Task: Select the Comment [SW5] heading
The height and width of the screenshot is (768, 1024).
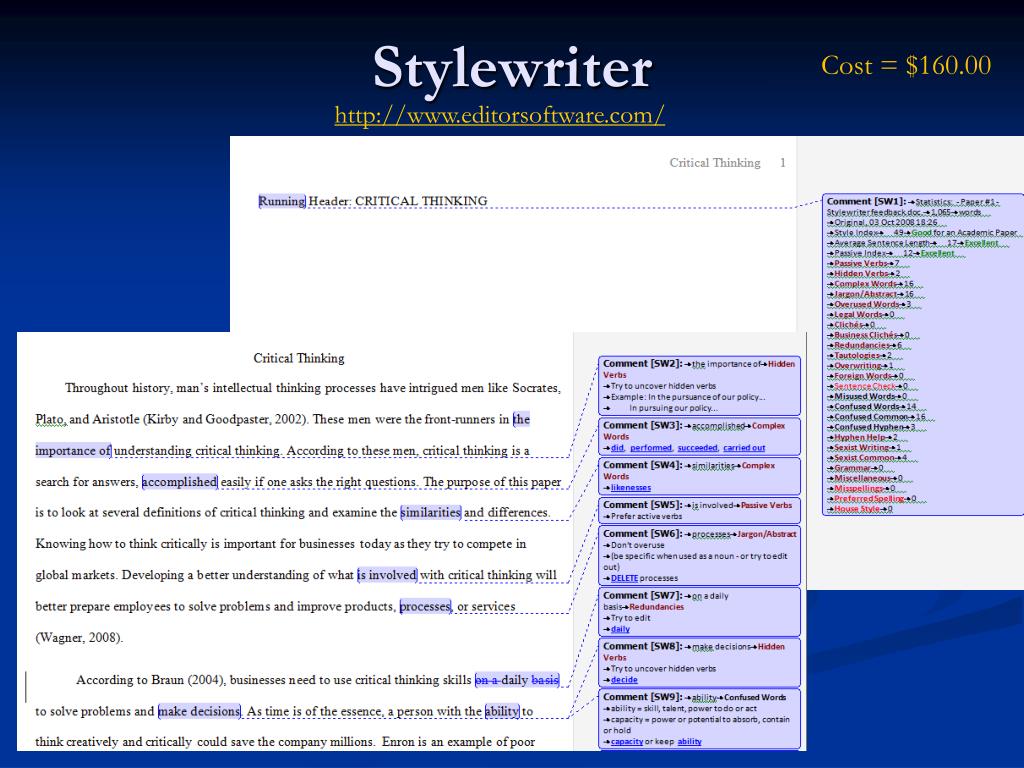Action: click(x=643, y=505)
